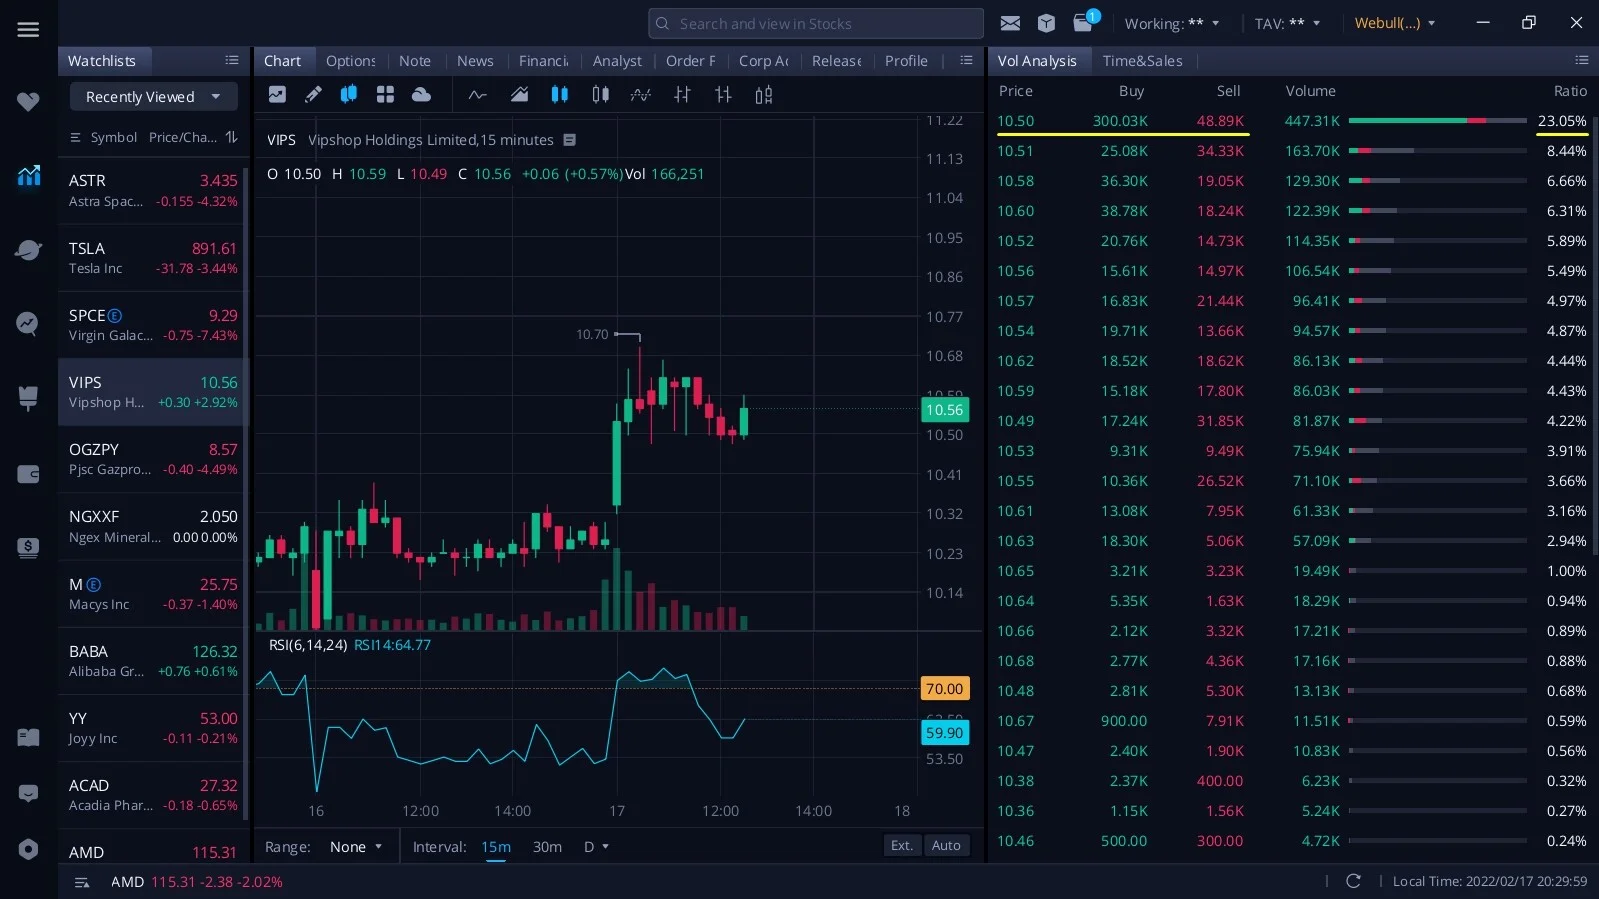Open the book learning sidebar icon
The image size is (1599, 899).
pos(28,737)
